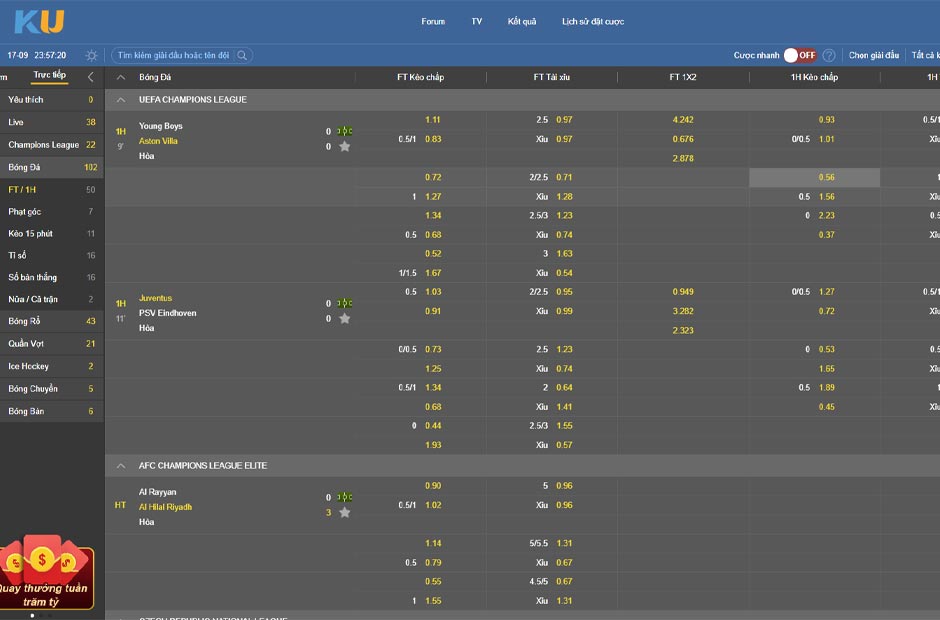The image size is (940, 620).
Task: Select the 1.11 FT handicap odds
Action: point(433,120)
